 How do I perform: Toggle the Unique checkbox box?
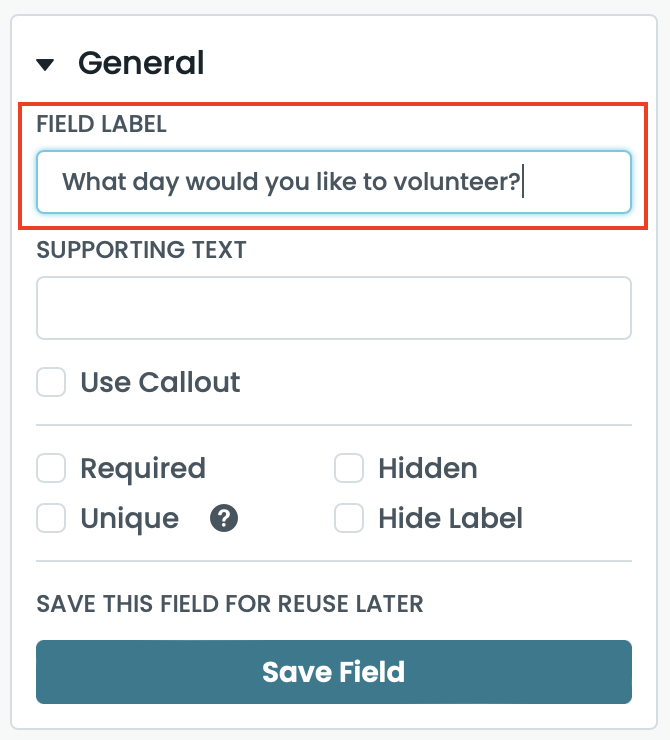[x=51, y=518]
